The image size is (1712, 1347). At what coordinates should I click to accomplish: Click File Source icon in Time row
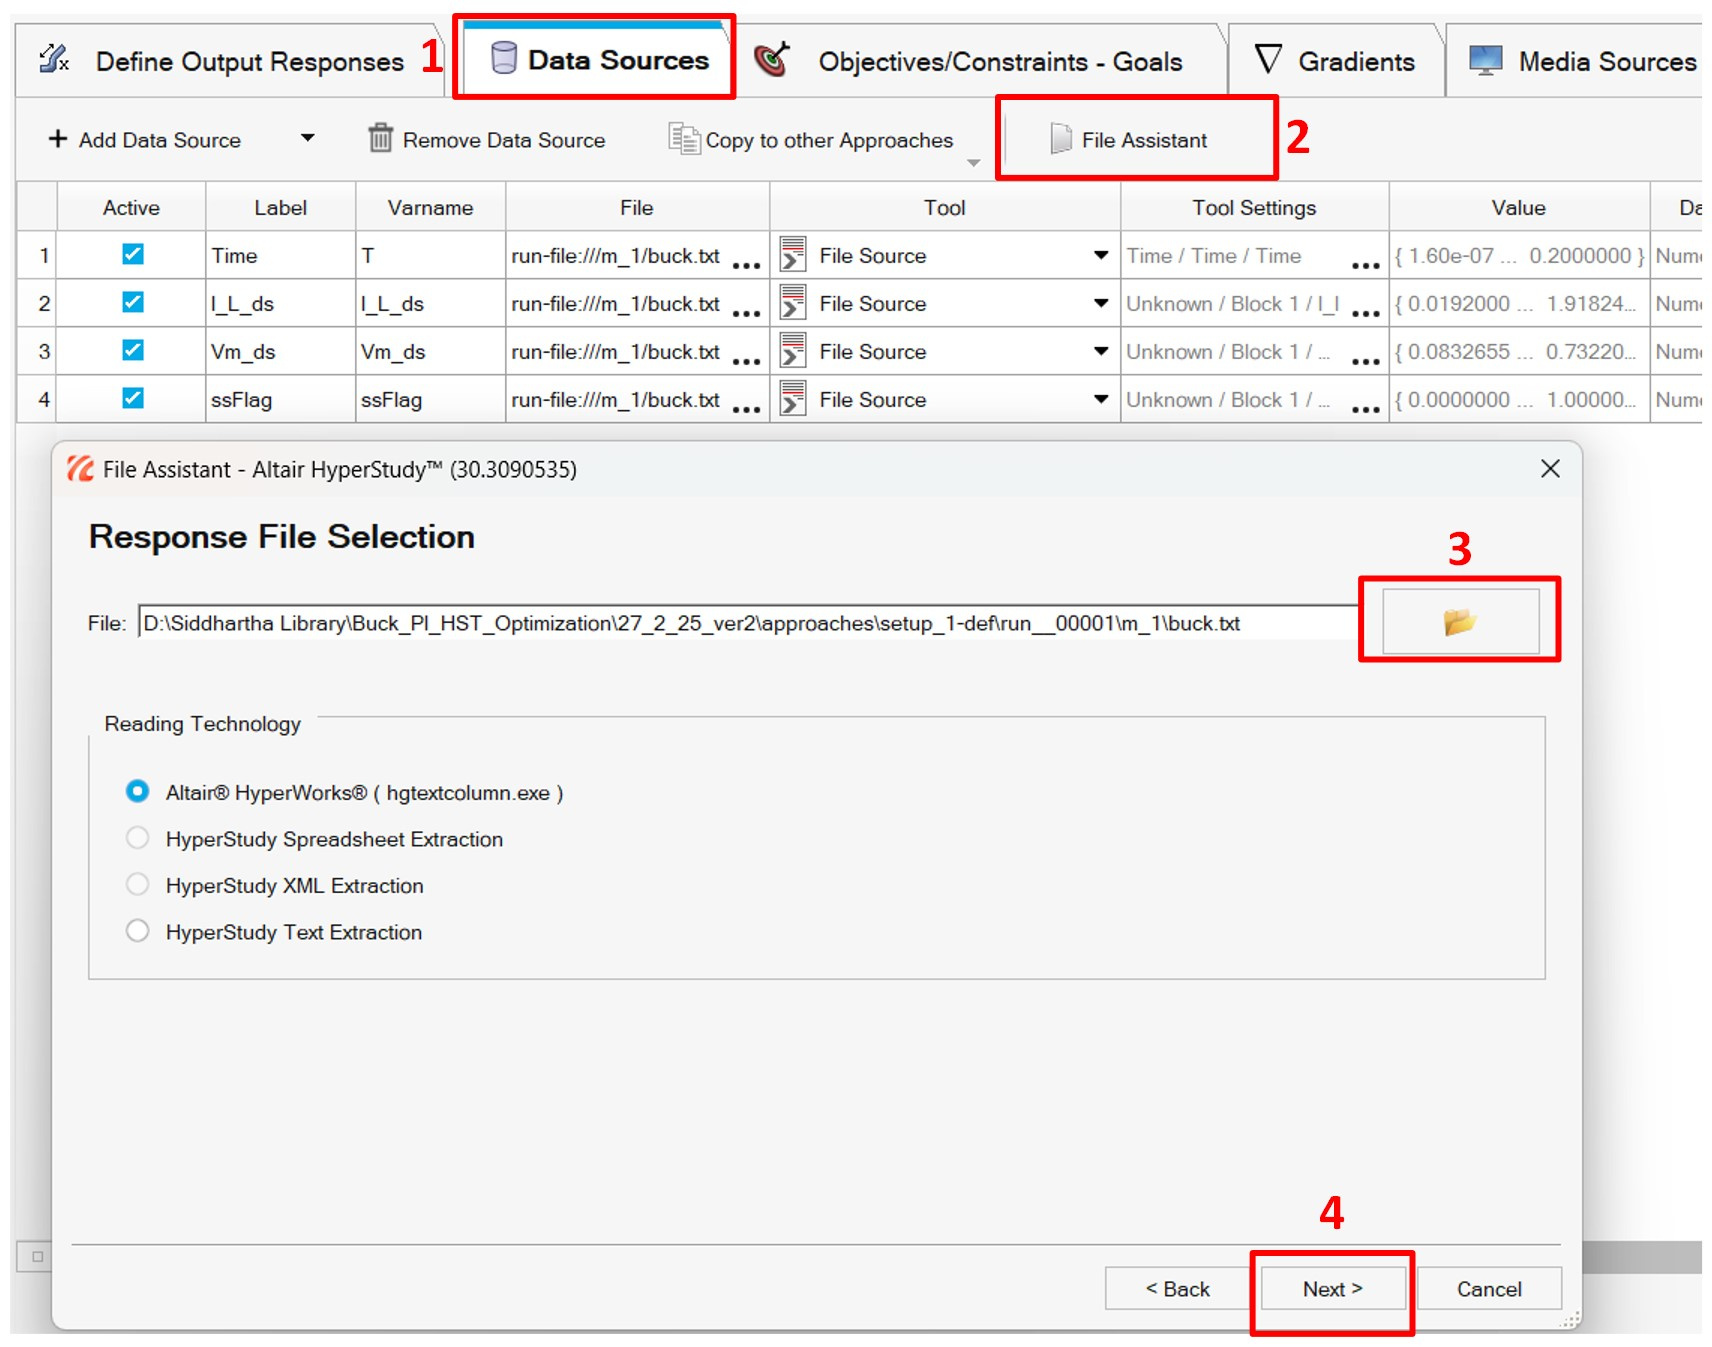coord(793,254)
